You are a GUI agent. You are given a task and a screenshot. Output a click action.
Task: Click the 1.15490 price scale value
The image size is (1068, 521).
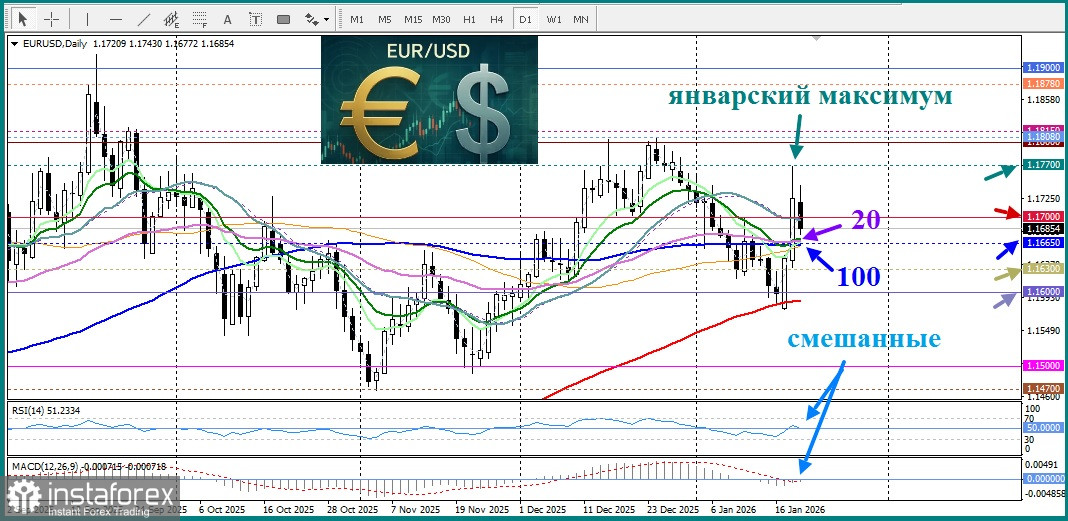(1043, 331)
